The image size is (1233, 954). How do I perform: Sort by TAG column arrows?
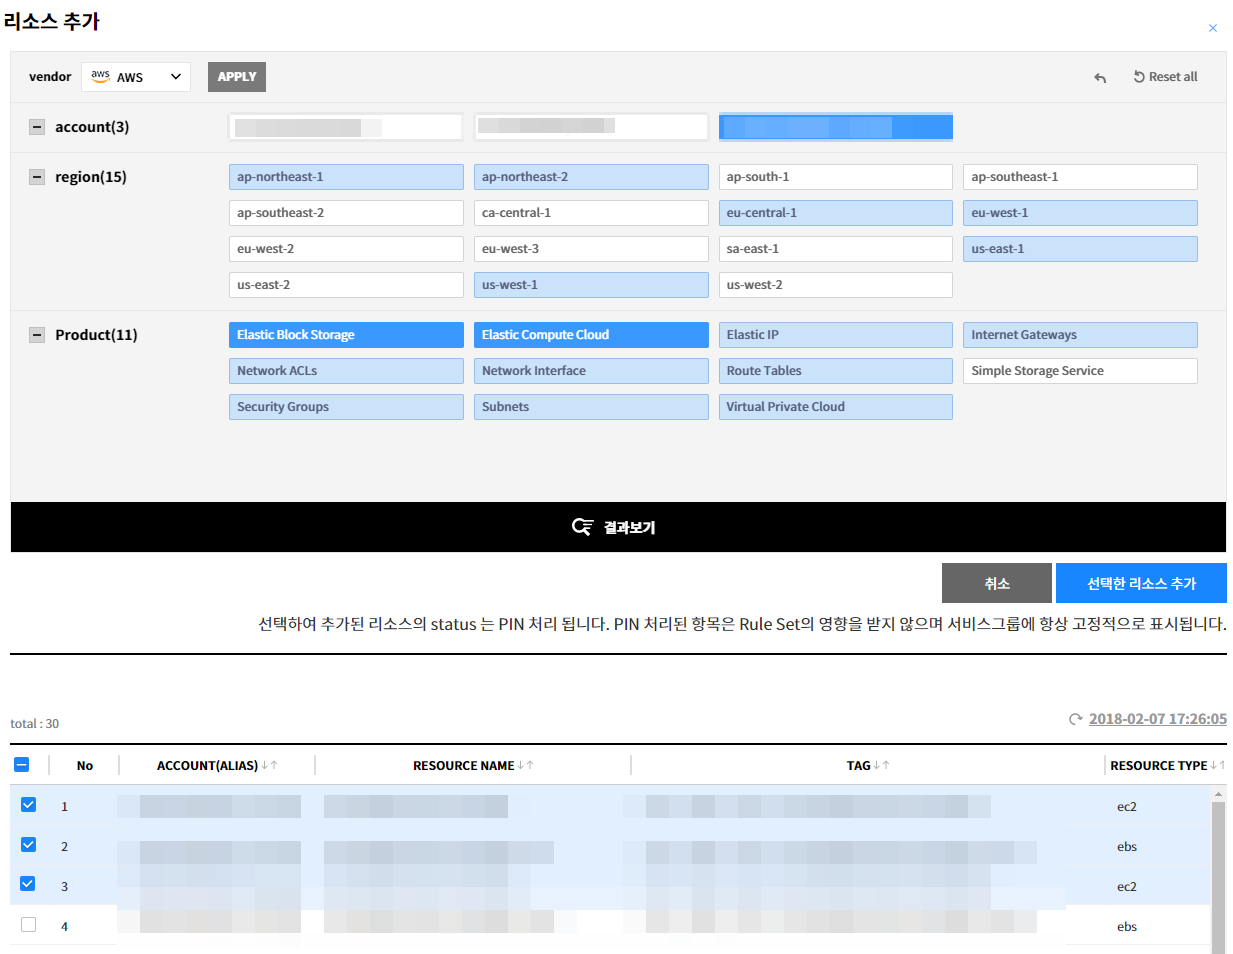tap(881, 765)
